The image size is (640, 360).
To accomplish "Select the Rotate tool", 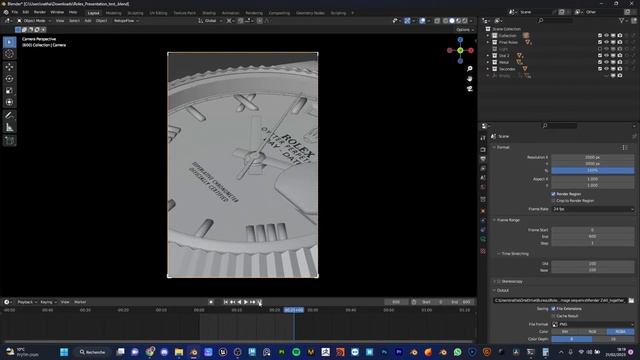I will [9, 79].
